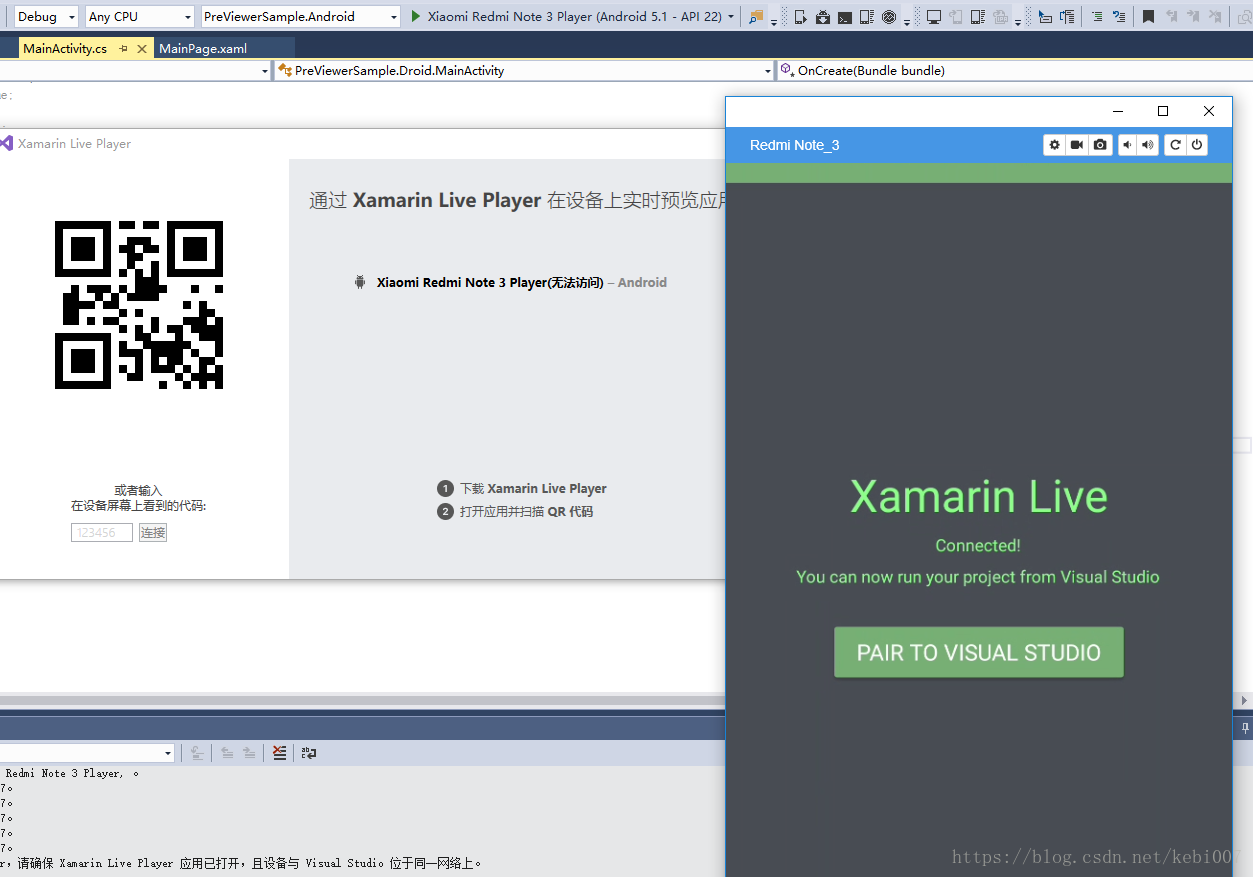Click the pin icon on Output panel
Image resolution: width=1253 pixels, height=877 pixels.
tap(1245, 728)
